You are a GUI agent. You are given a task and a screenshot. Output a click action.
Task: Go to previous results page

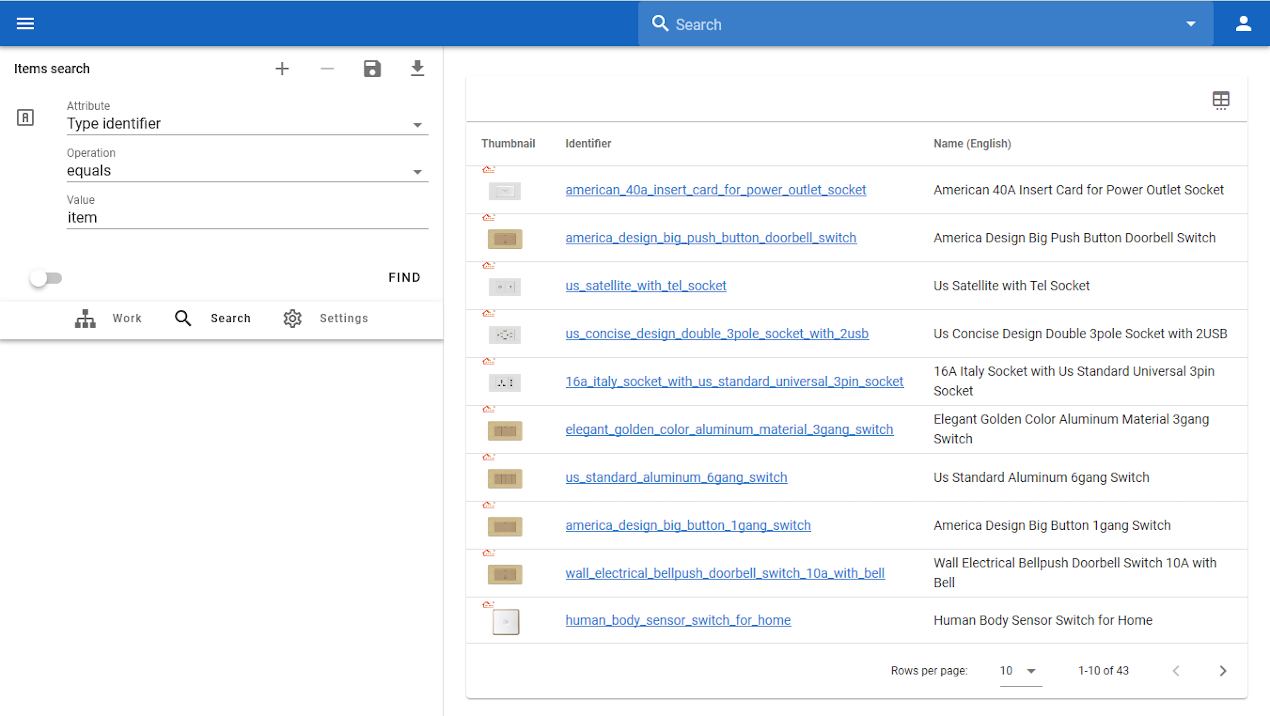[x=1176, y=671]
